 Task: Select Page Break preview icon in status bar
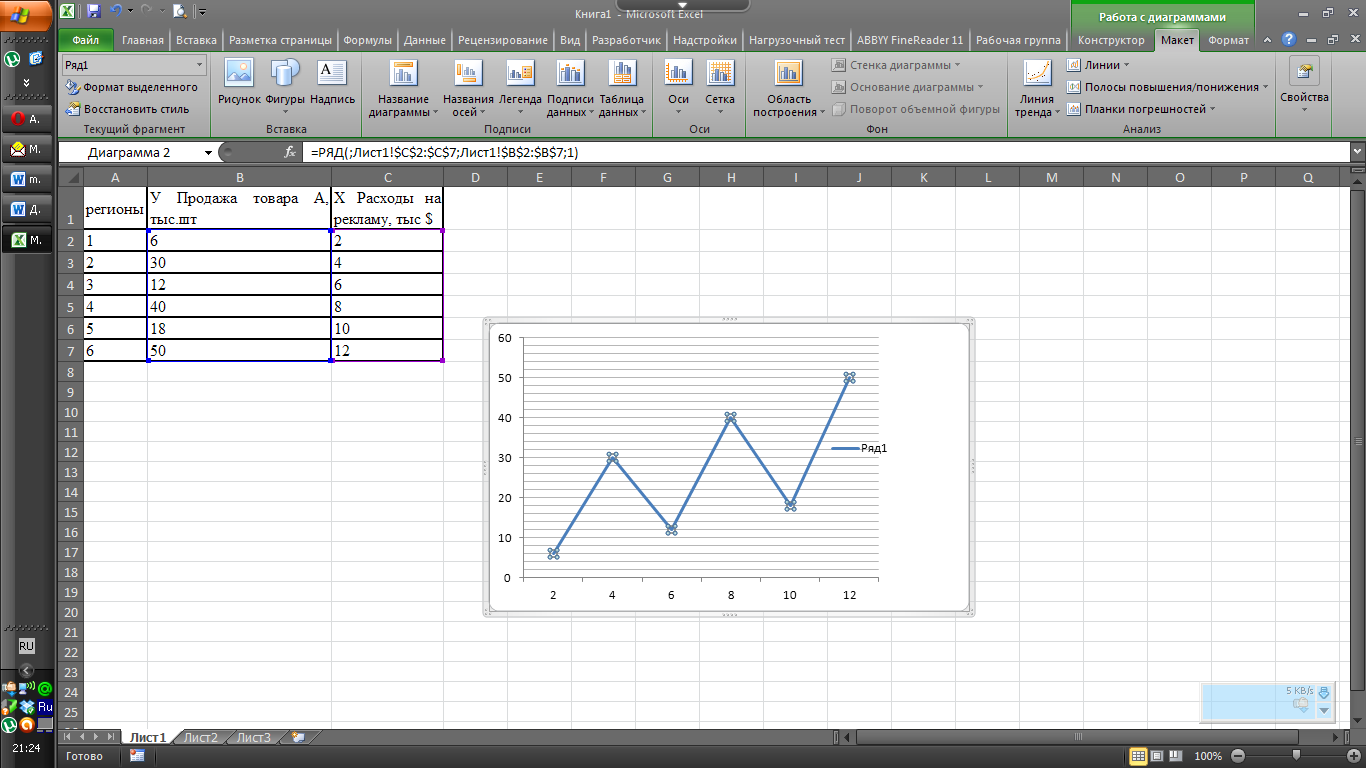(1176, 756)
